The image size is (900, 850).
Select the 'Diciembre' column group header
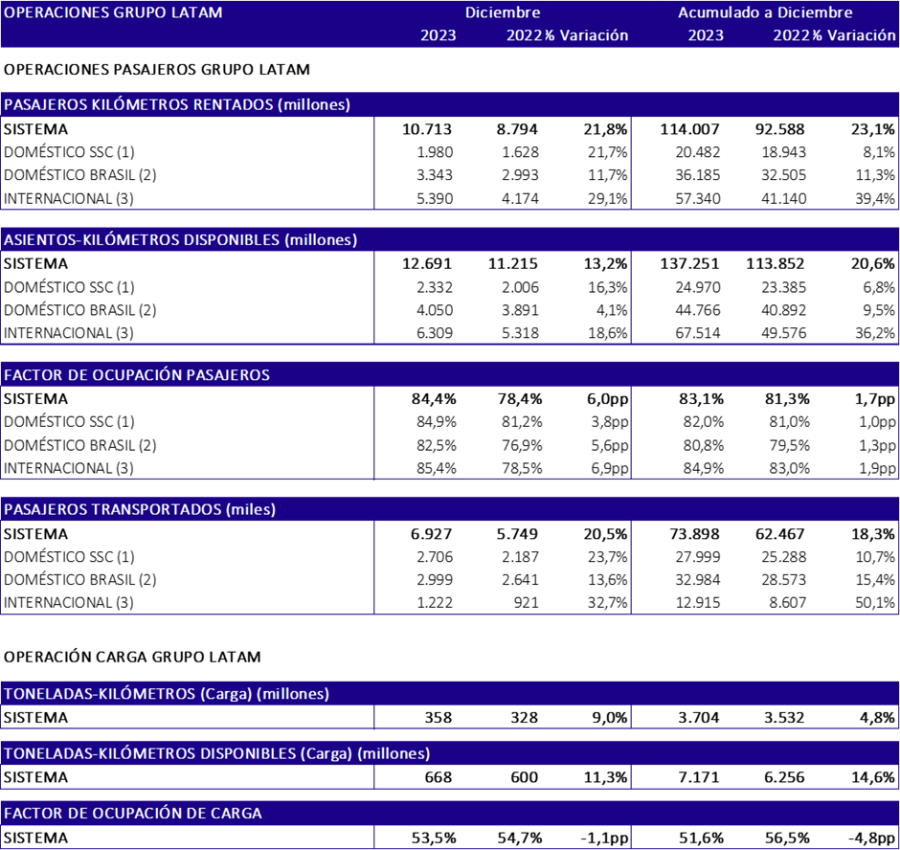[x=502, y=13]
